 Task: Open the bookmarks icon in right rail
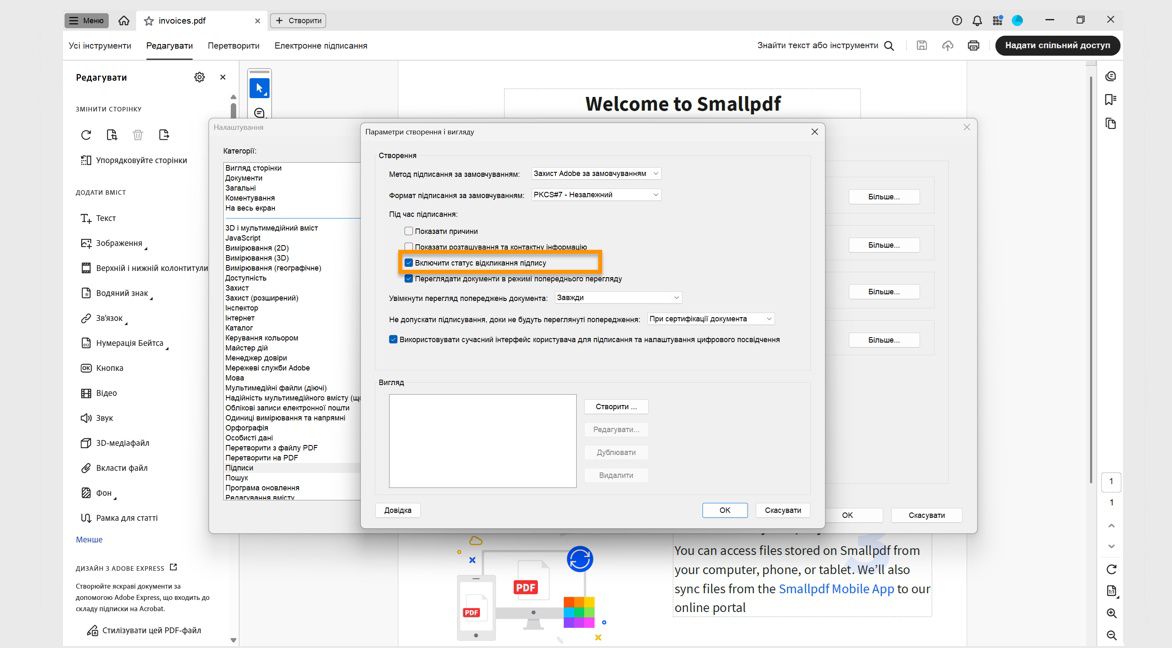tap(1111, 99)
